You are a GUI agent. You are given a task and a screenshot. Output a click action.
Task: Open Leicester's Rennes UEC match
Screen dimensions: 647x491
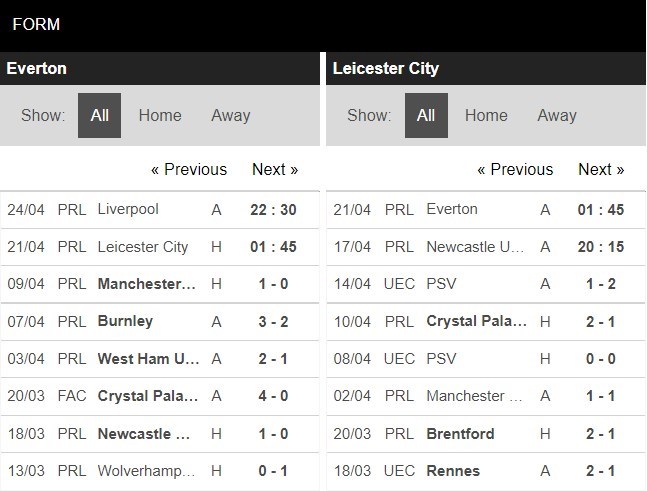point(453,470)
